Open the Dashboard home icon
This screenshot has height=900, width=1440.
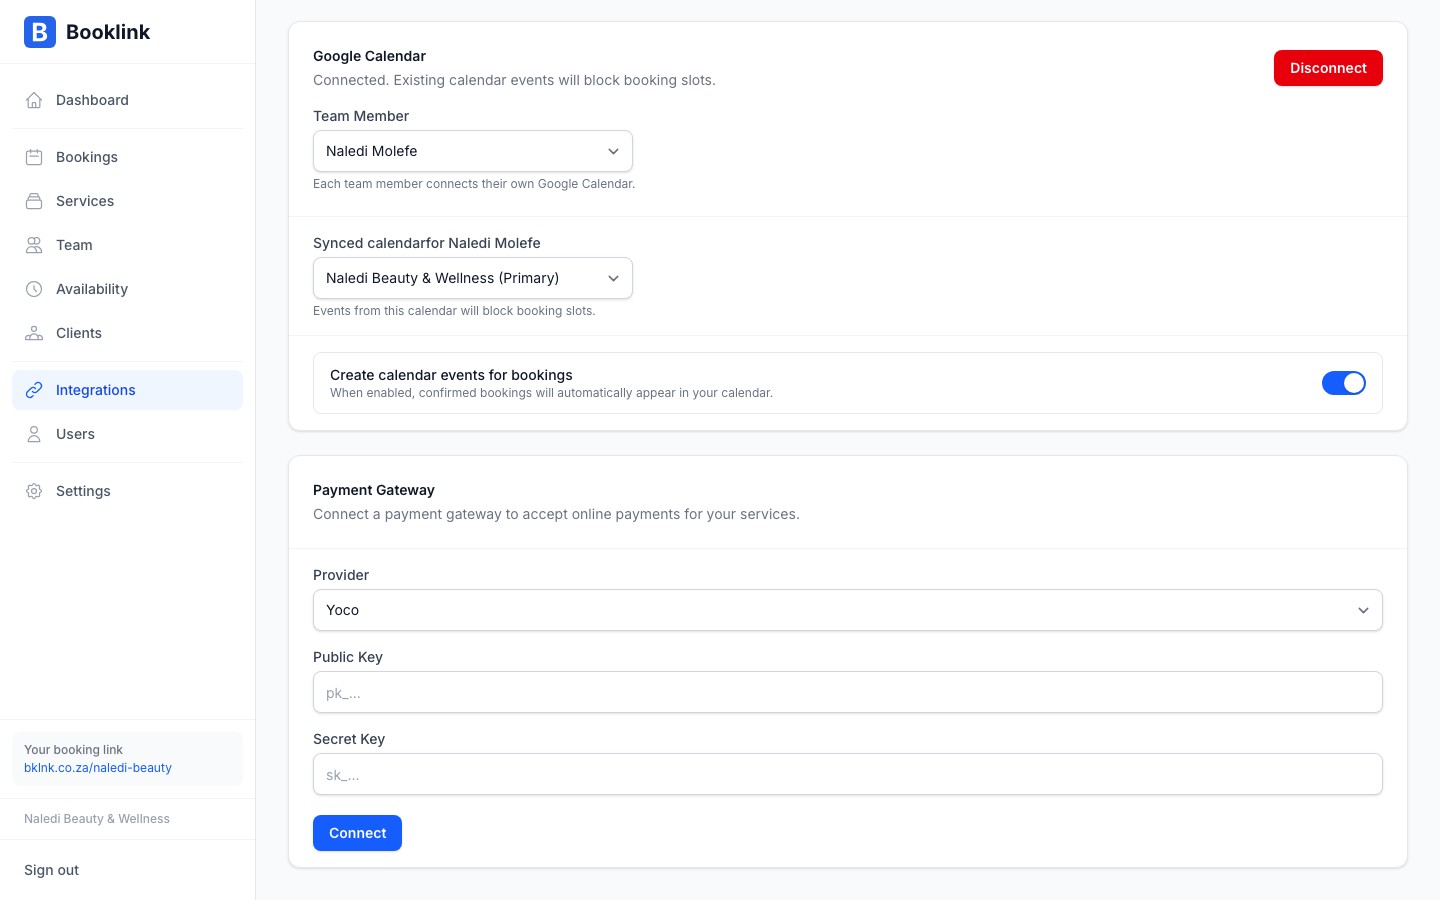pos(34,100)
